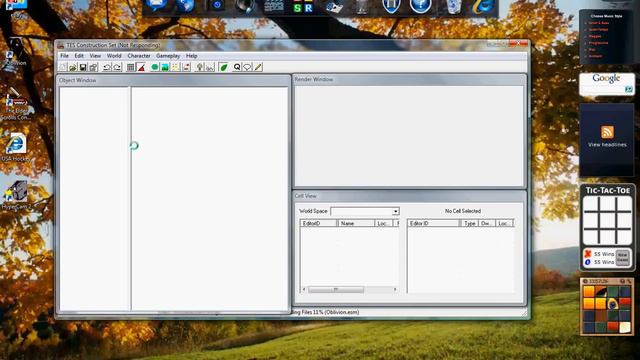
Task: Open the Edit menu
Action: point(79,56)
